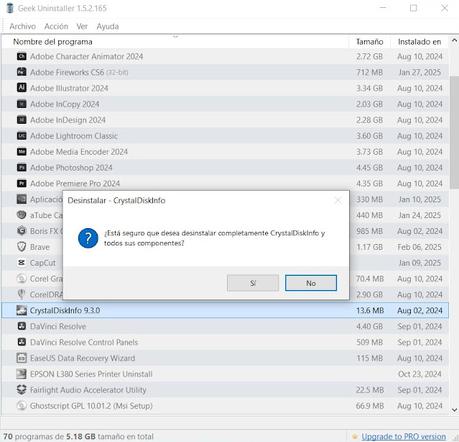Click the Adobe Lightroom Classic icon
459x442 pixels.
pos(21,136)
